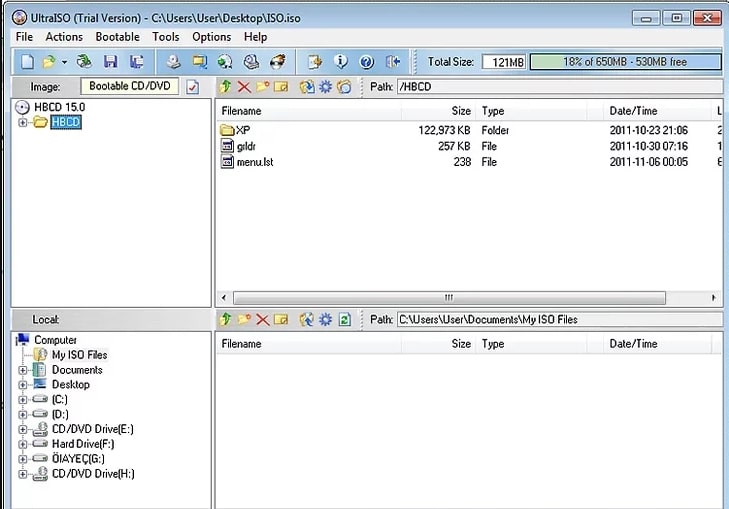The width and height of the screenshot is (729, 509).
Task: Click the Bootable CD/DVD image type field
Action: pyautogui.click(x=130, y=86)
